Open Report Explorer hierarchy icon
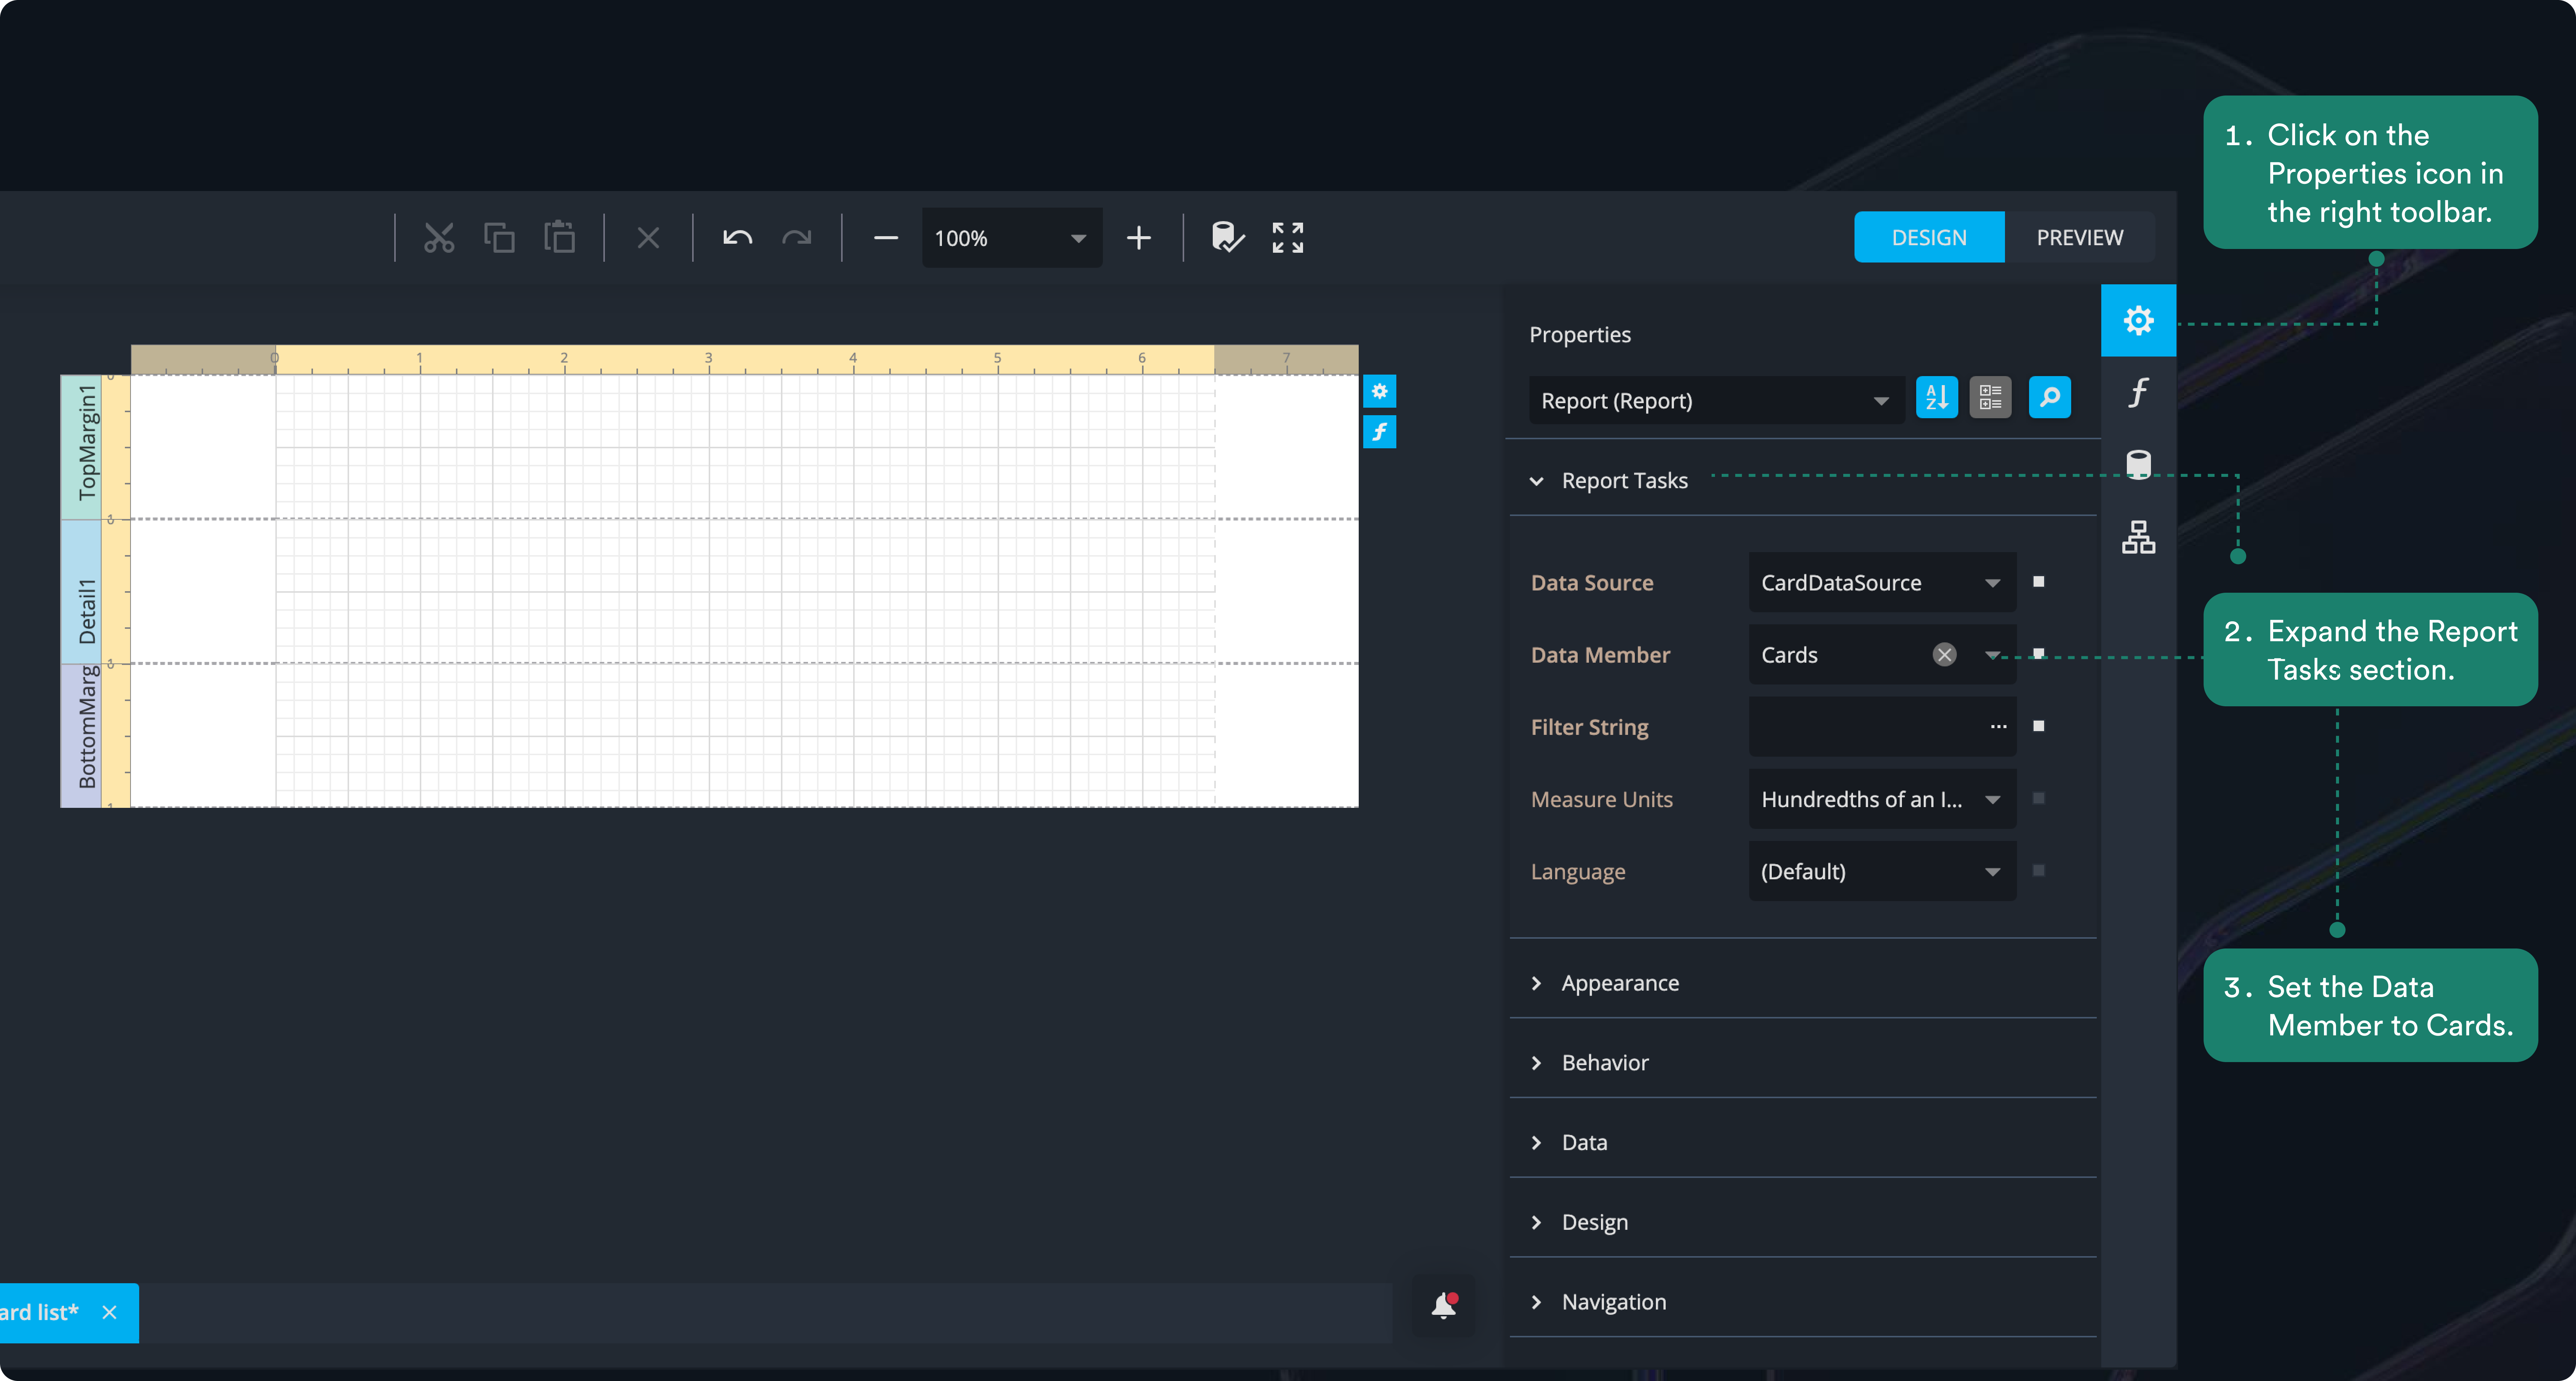 pyautogui.click(x=2138, y=537)
